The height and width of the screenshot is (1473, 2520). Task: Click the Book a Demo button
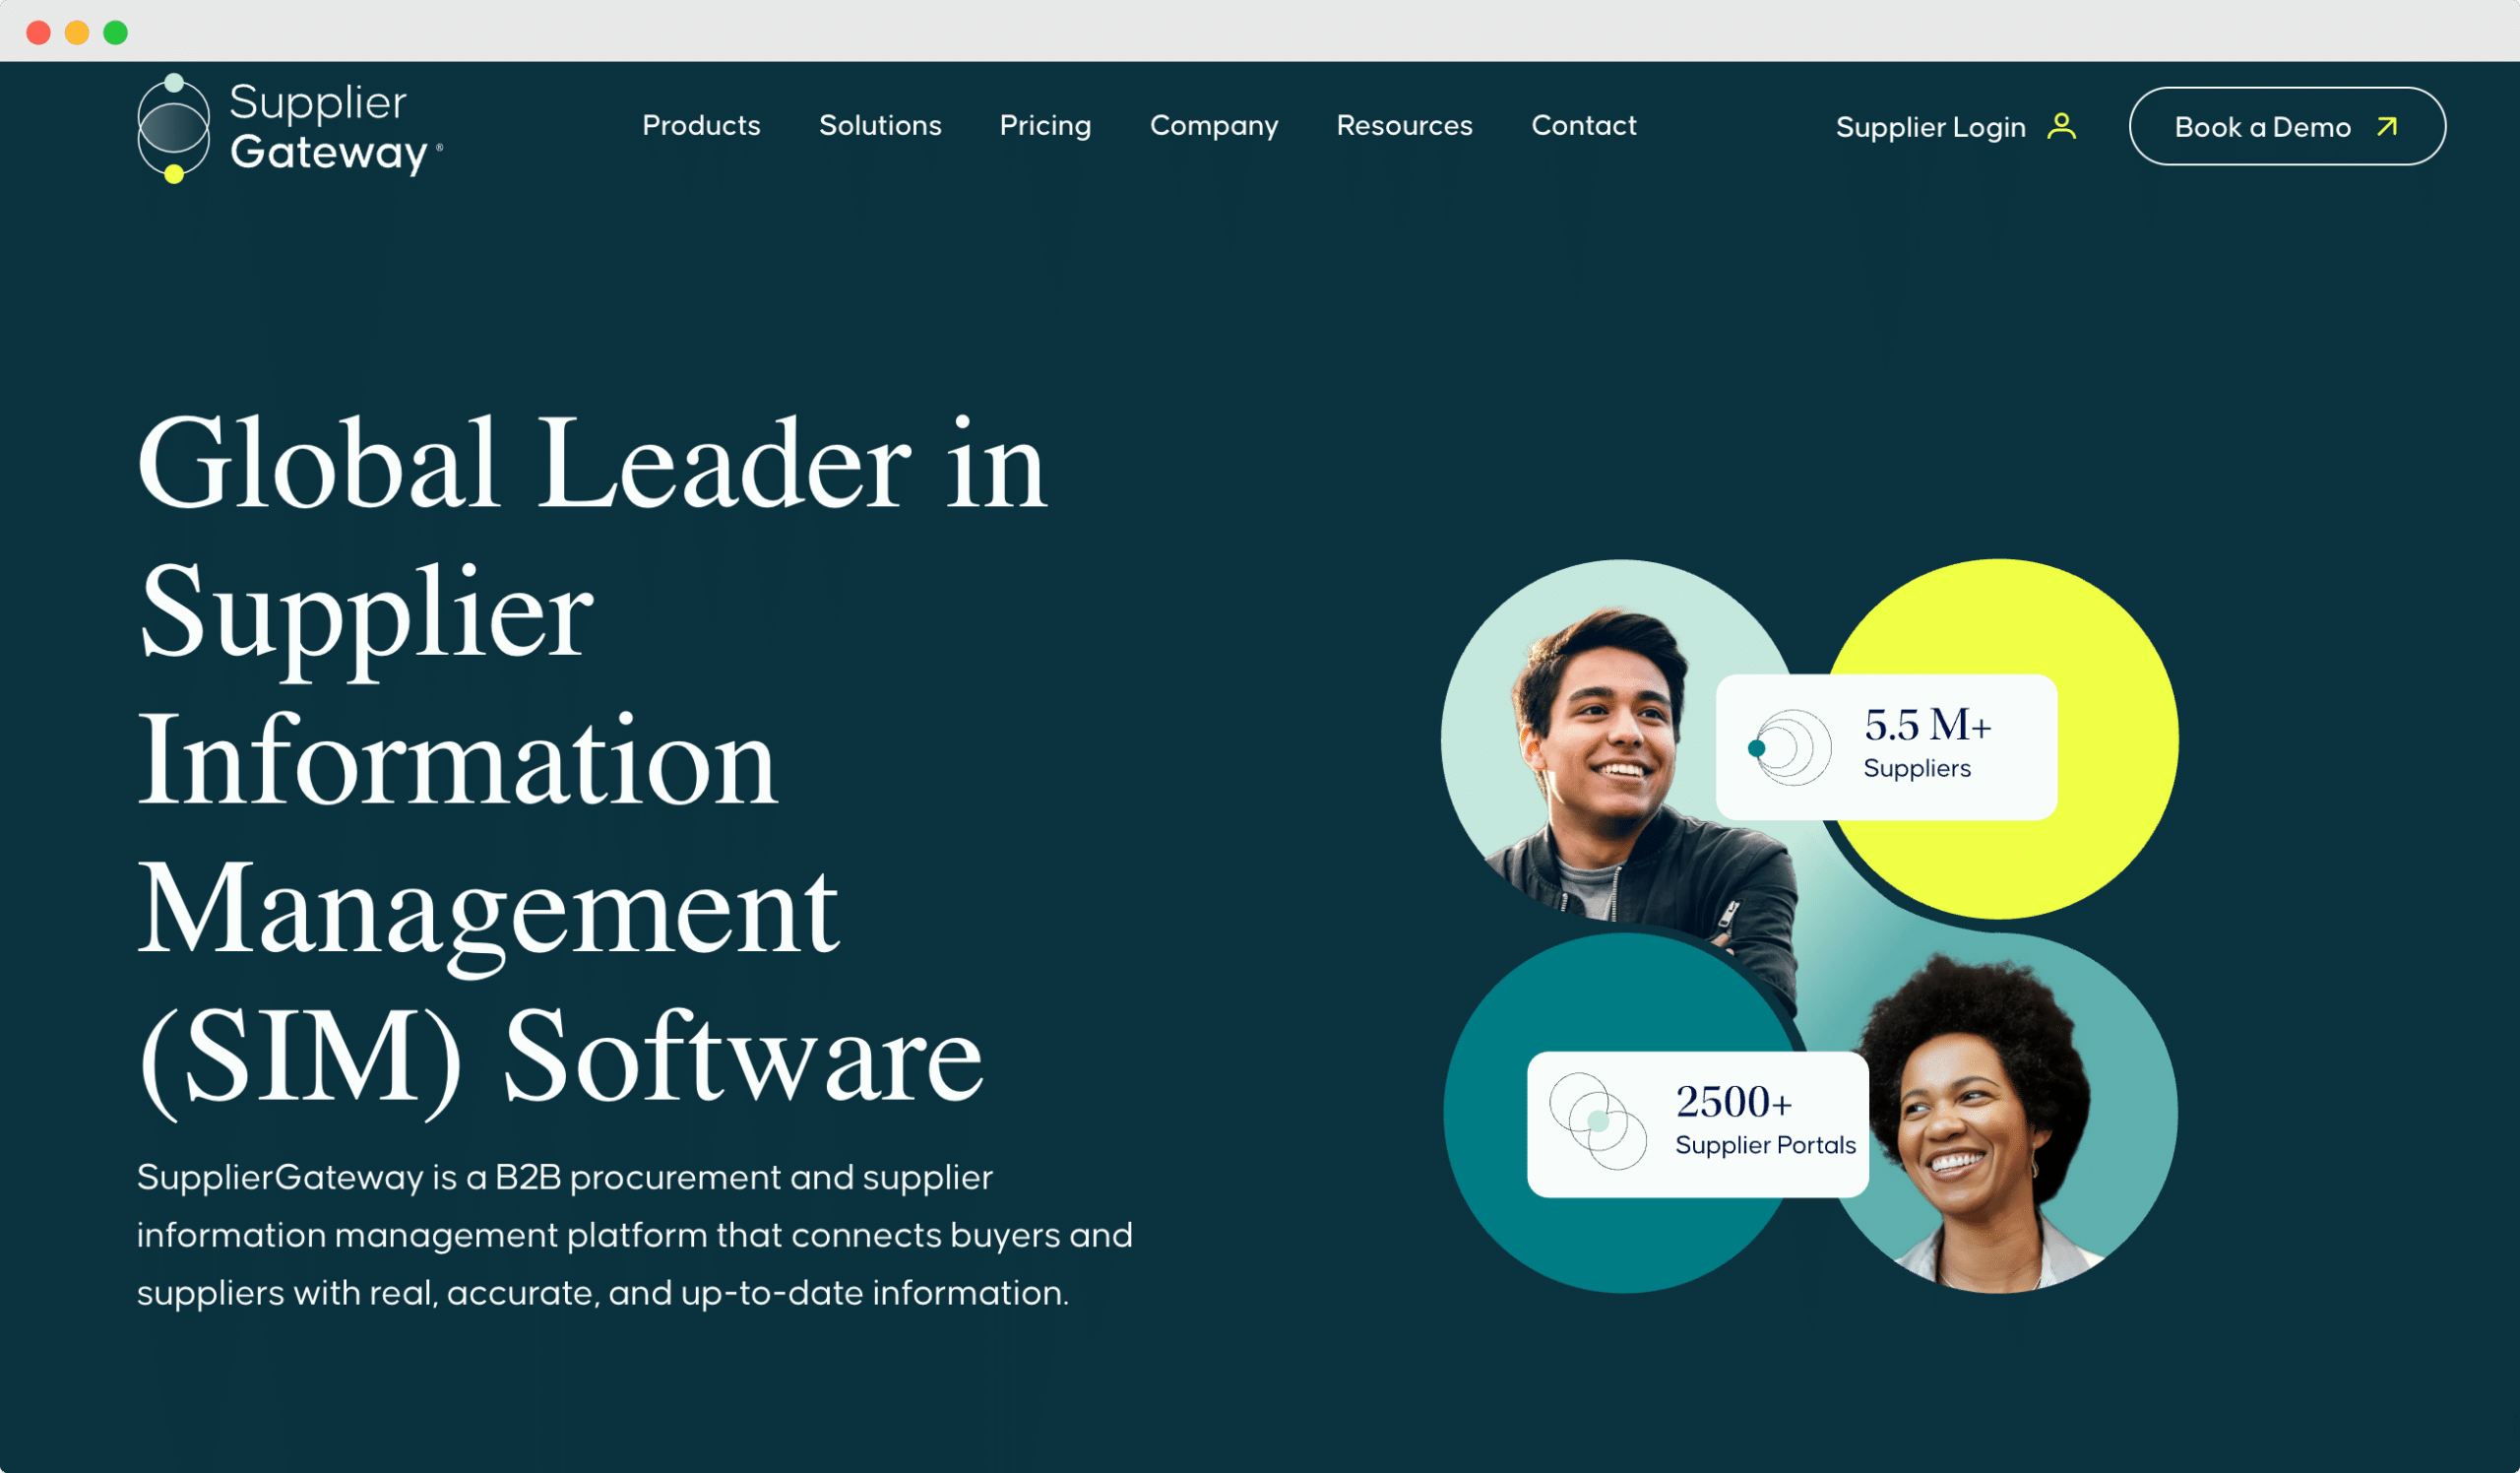pos(2287,126)
